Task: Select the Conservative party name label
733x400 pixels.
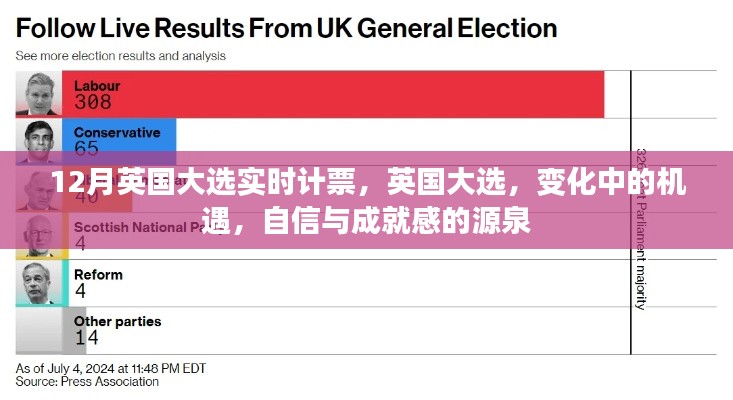Action: (117, 132)
